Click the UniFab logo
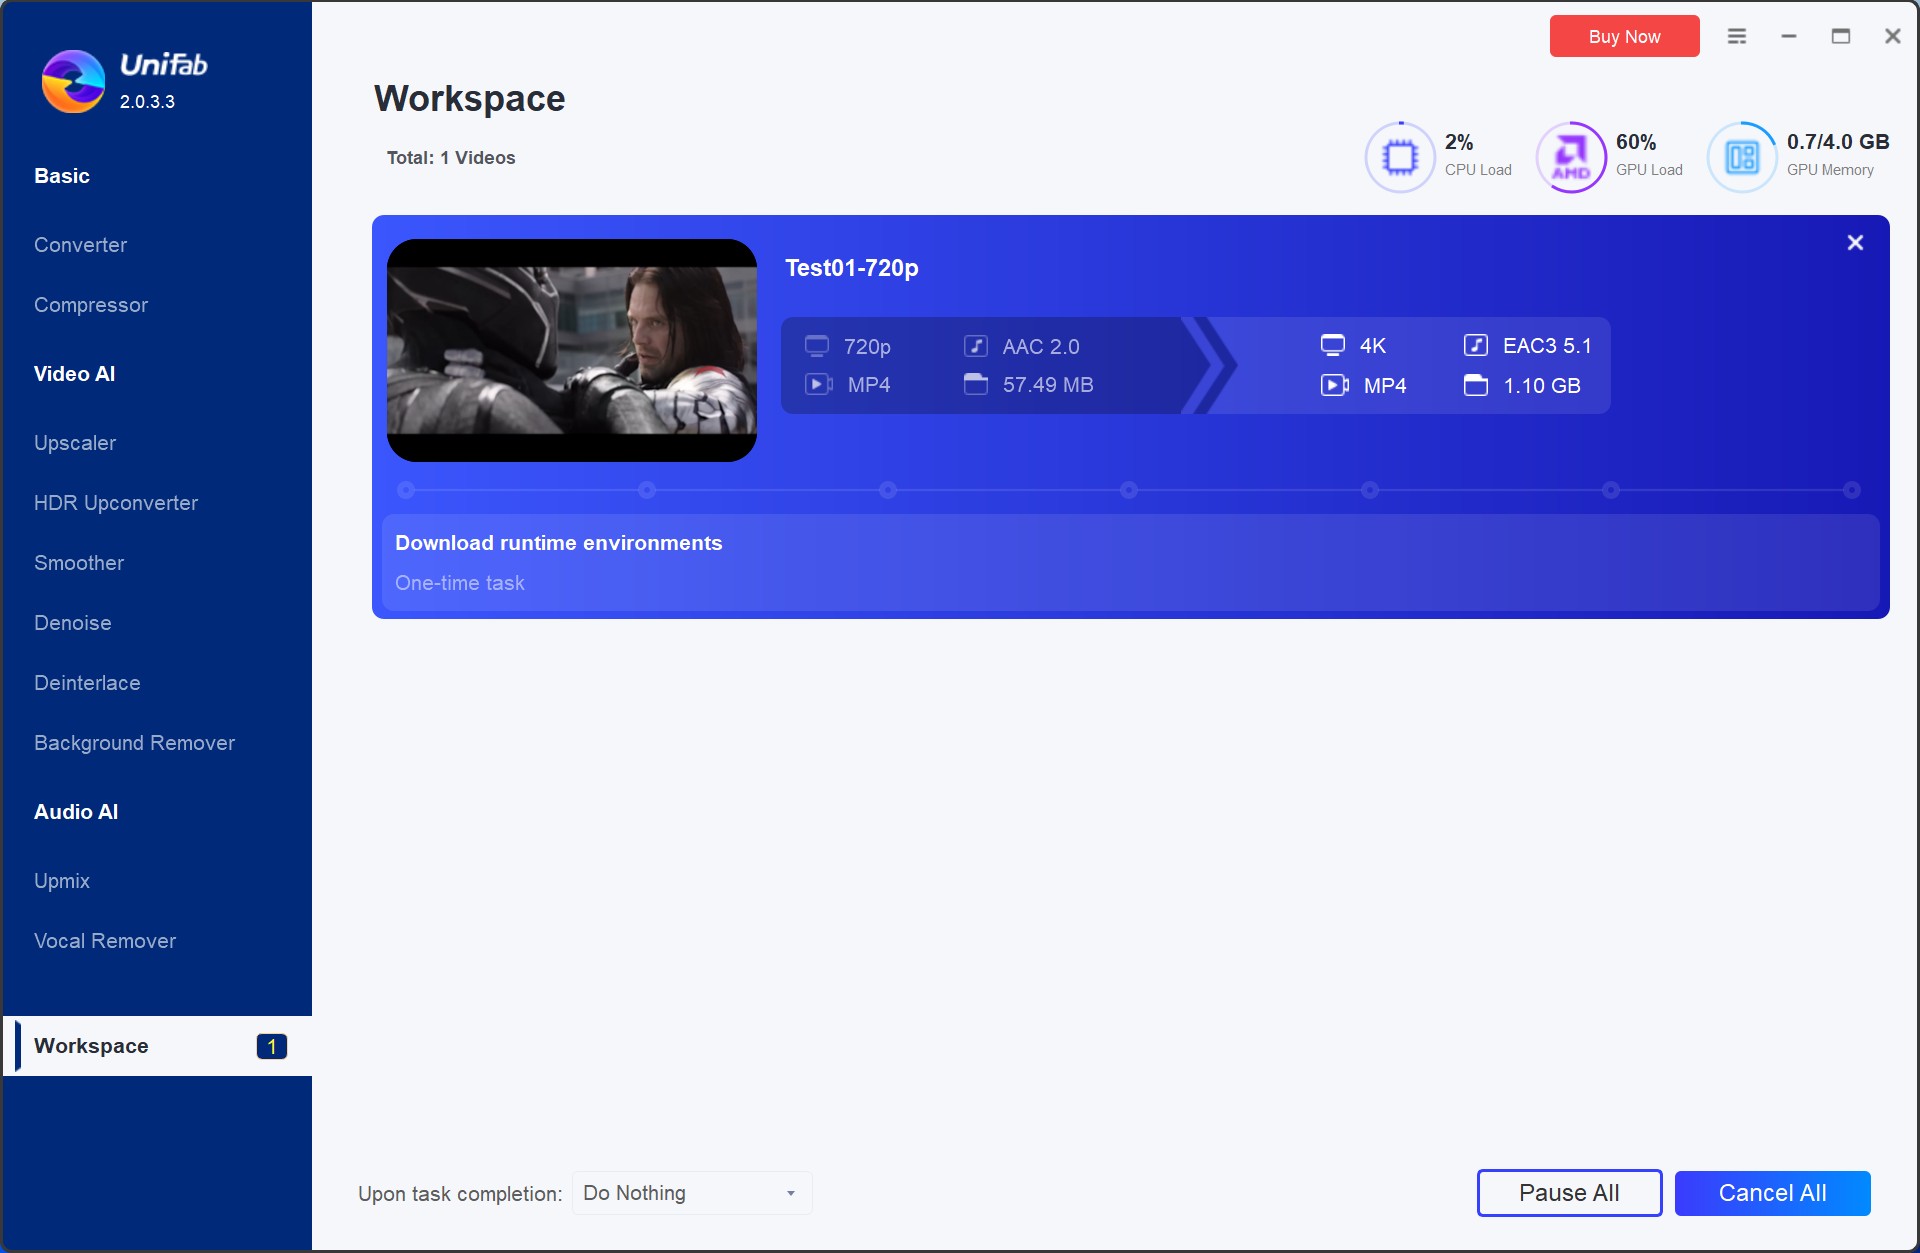This screenshot has width=1920, height=1253. (71, 81)
